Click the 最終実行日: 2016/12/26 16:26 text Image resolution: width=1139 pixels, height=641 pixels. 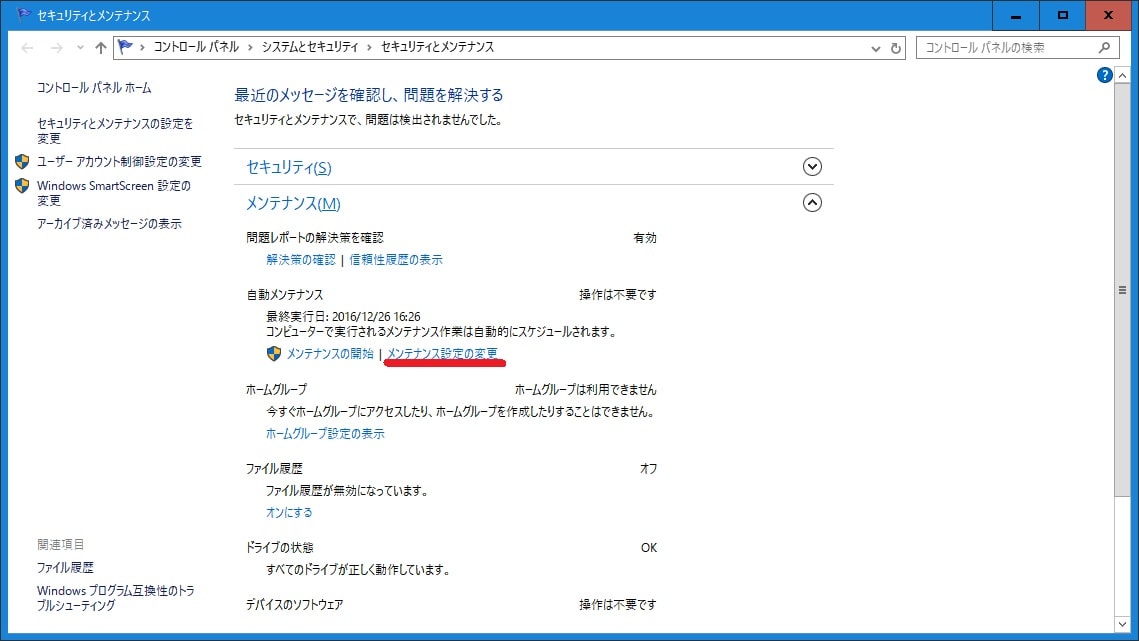(x=343, y=317)
